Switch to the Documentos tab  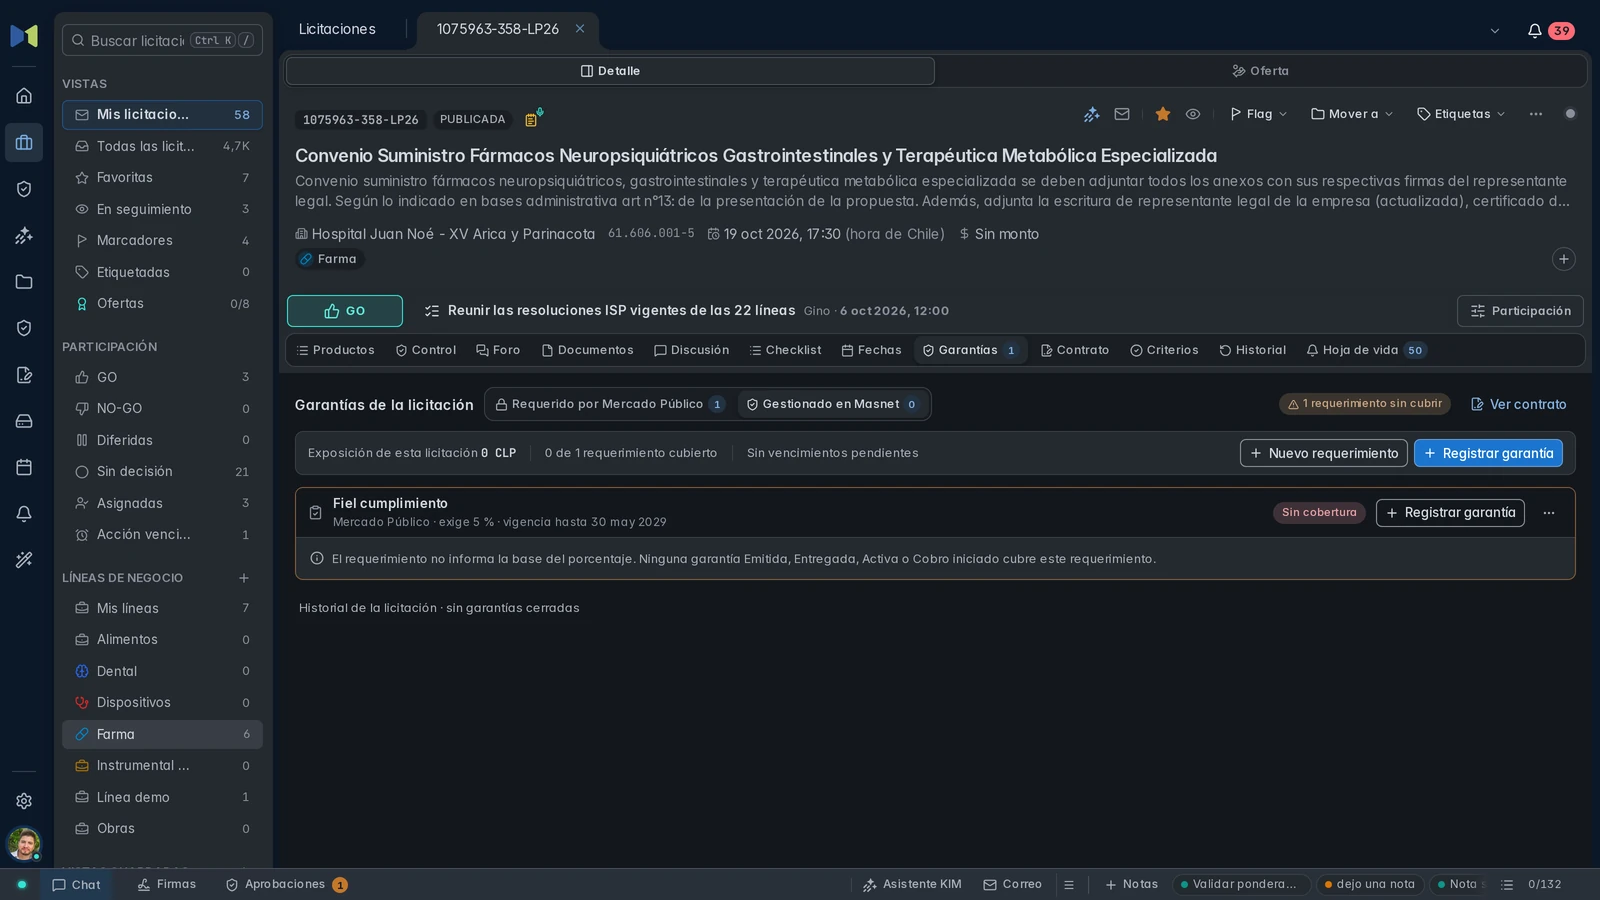click(x=587, y=350)
